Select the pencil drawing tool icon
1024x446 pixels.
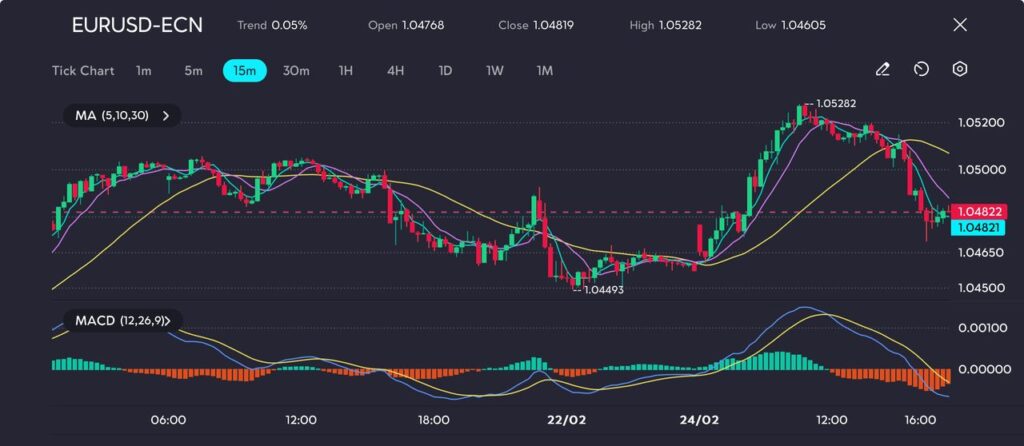[883, 69]
